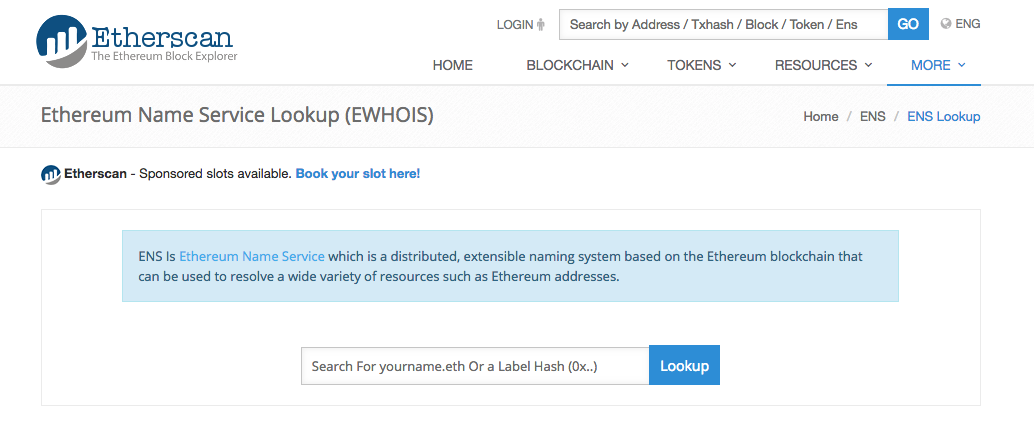Click Home in the breadcrumb
The image size is (1034, 421).
pos(820,117)
